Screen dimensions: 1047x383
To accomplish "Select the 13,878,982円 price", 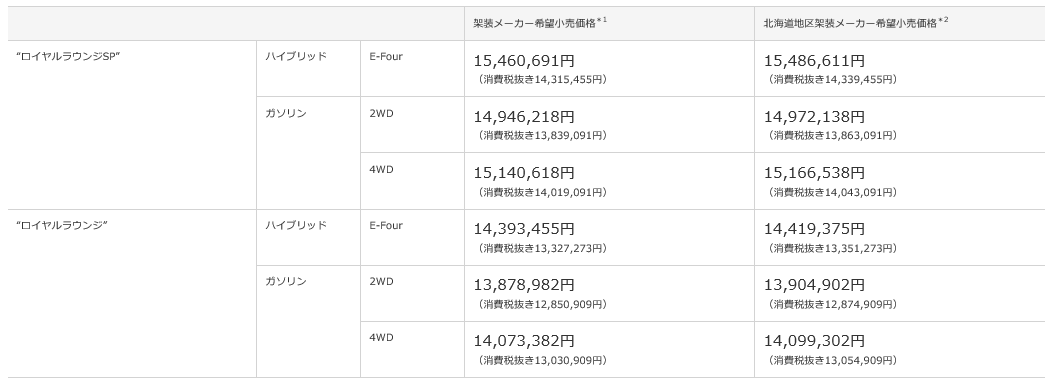I will (524, 285).
